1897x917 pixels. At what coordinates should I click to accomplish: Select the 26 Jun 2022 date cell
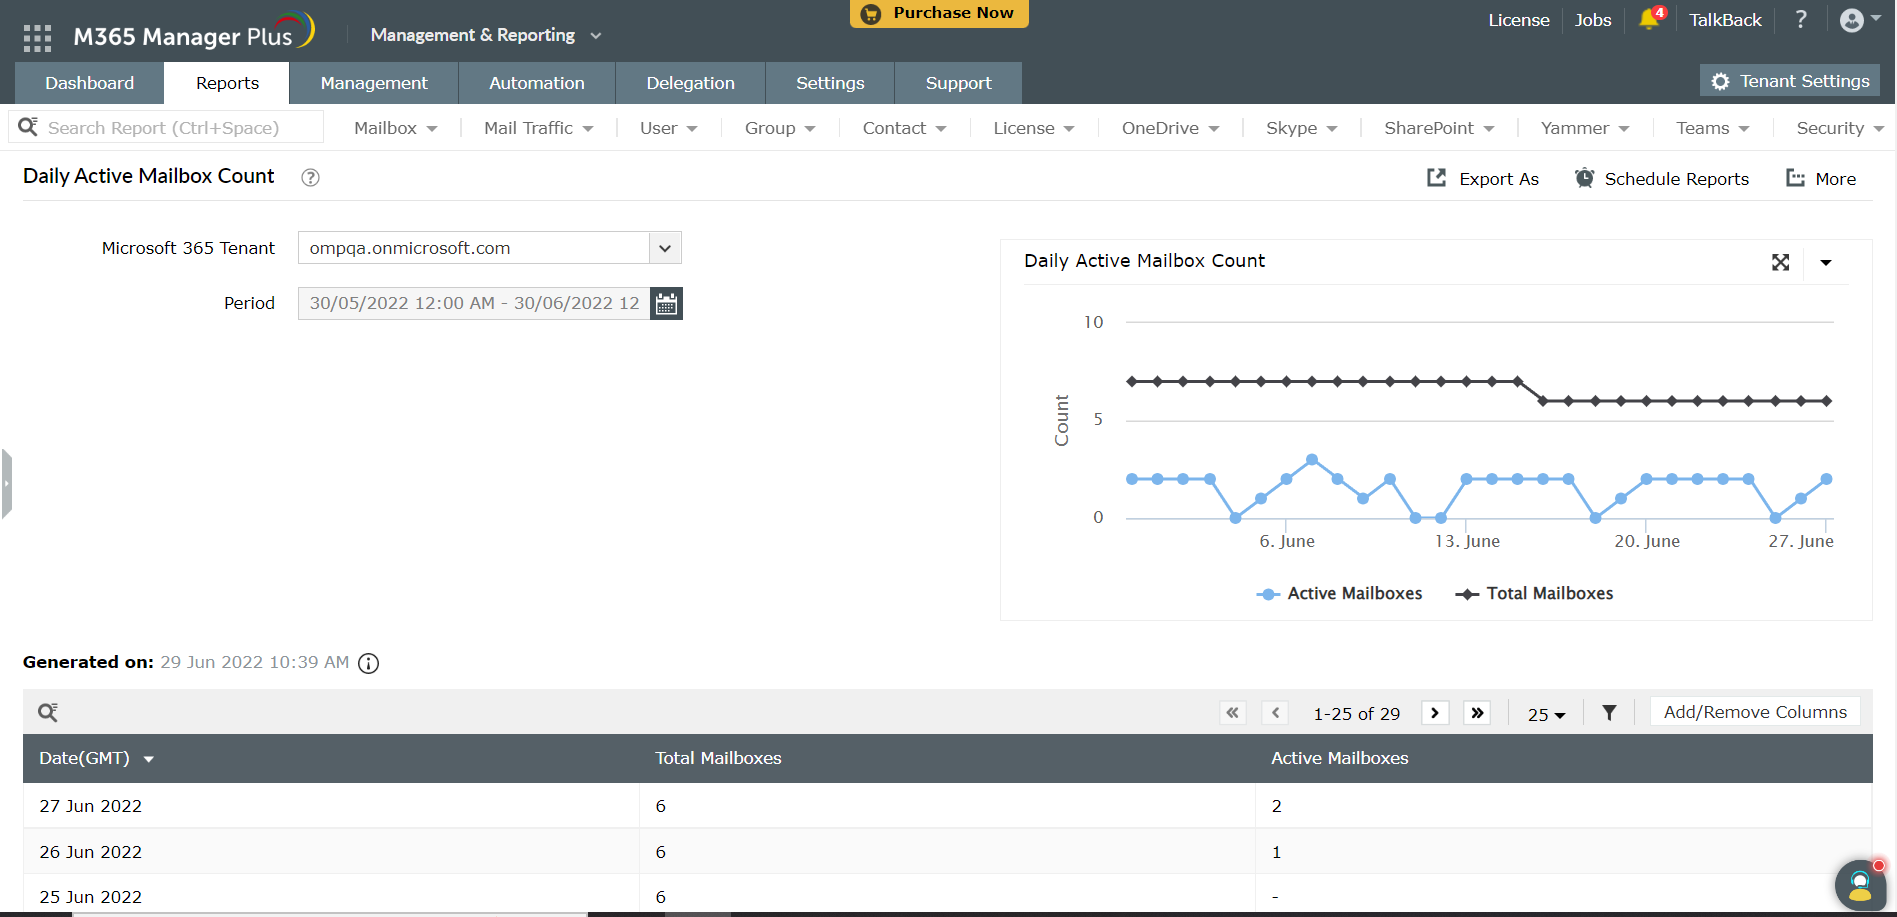(x=90, y=852)
